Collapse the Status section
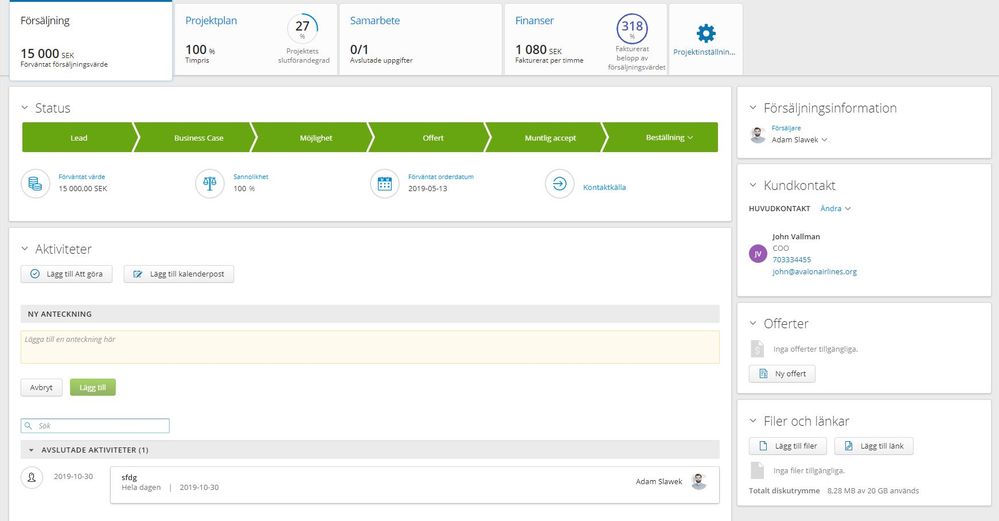The image size is (999, 521). coord(25,108)
